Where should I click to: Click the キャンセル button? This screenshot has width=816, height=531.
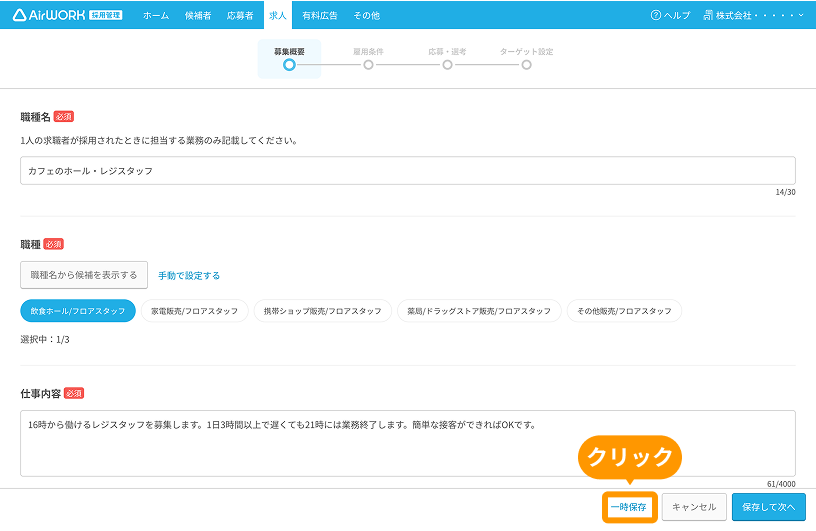[694, 507]
